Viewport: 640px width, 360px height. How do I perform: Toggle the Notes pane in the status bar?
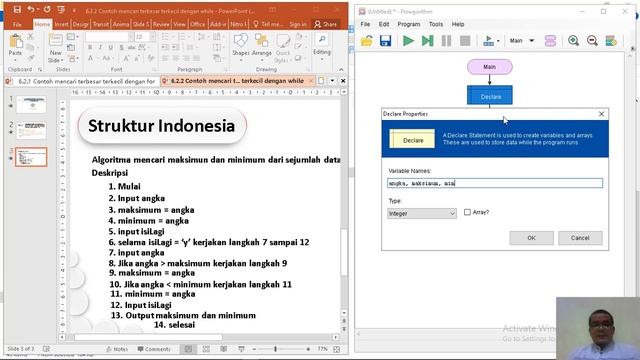[117, 349]
